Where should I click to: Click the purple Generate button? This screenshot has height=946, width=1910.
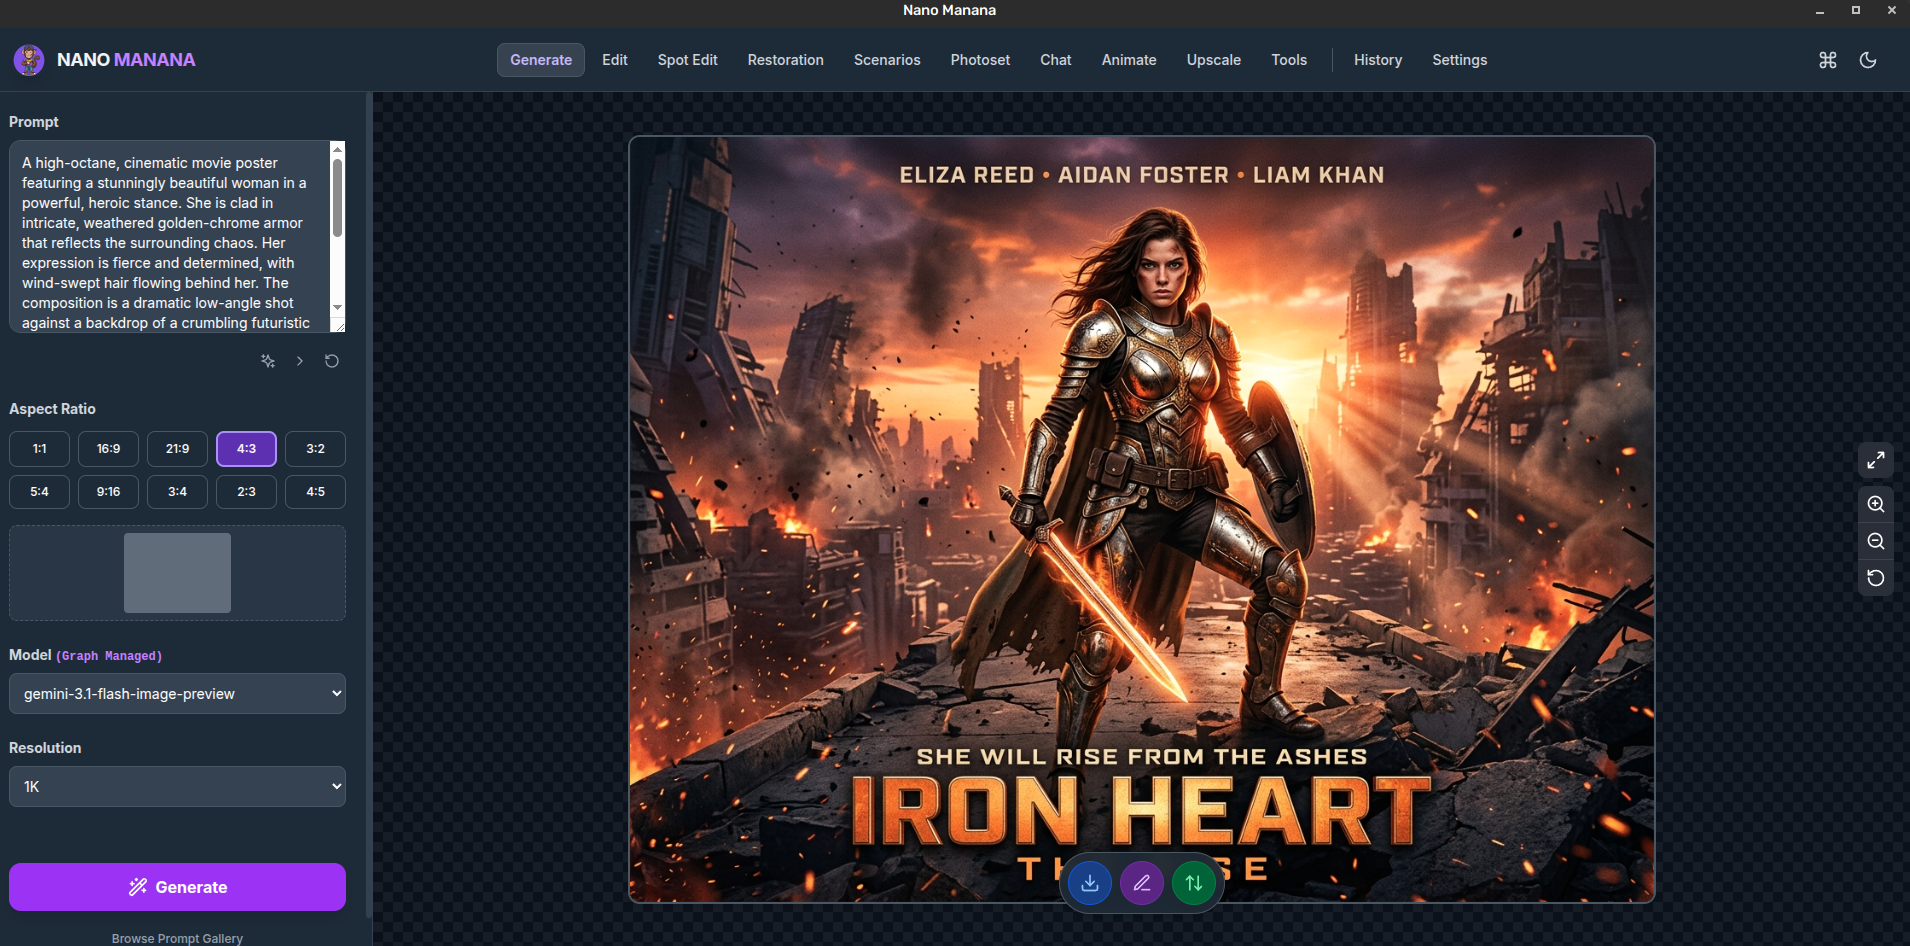pos(177,887)
